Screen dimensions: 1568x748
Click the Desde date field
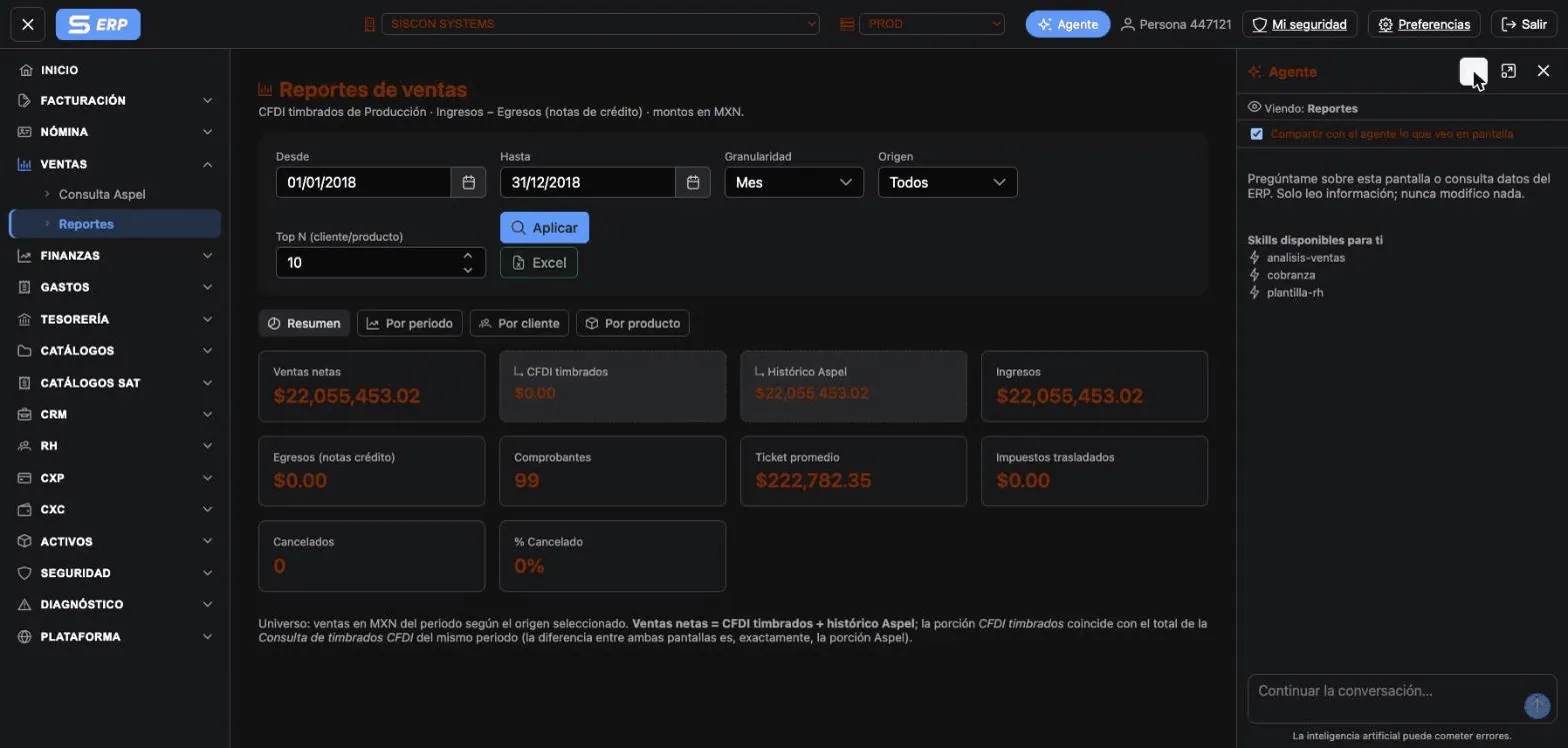pos(363,182)
